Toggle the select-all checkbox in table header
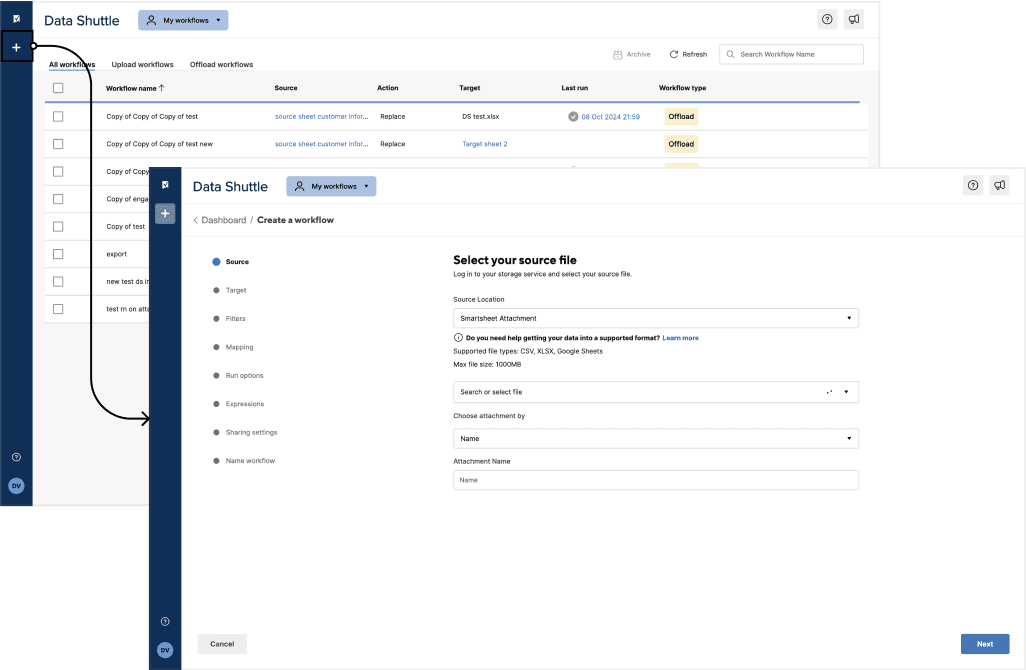The height and width of the screenshot is (670, 1026). 58,88
